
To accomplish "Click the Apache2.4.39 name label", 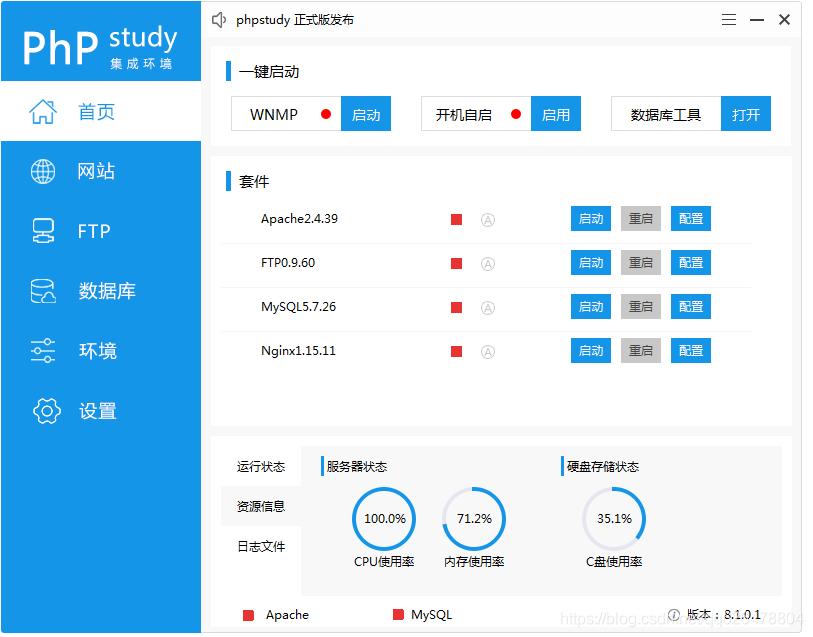I will (x=300, y=219).
